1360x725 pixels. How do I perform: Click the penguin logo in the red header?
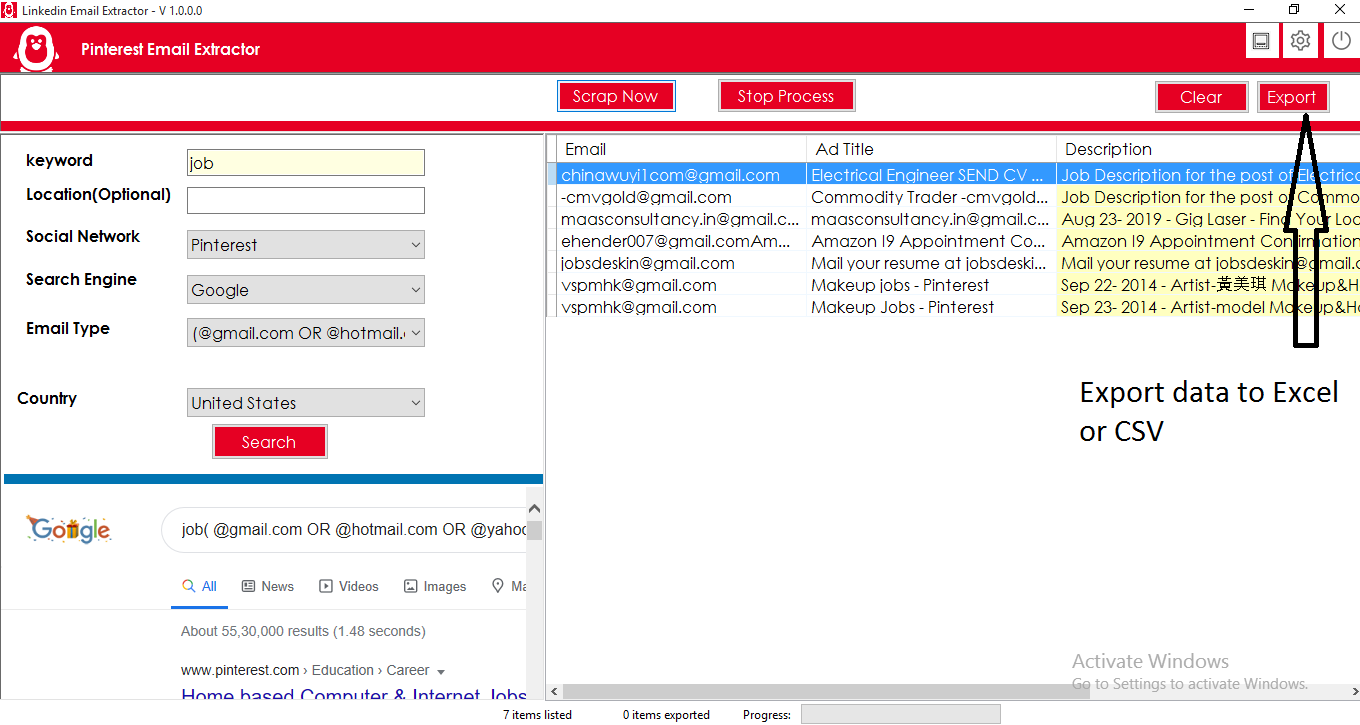37,48
